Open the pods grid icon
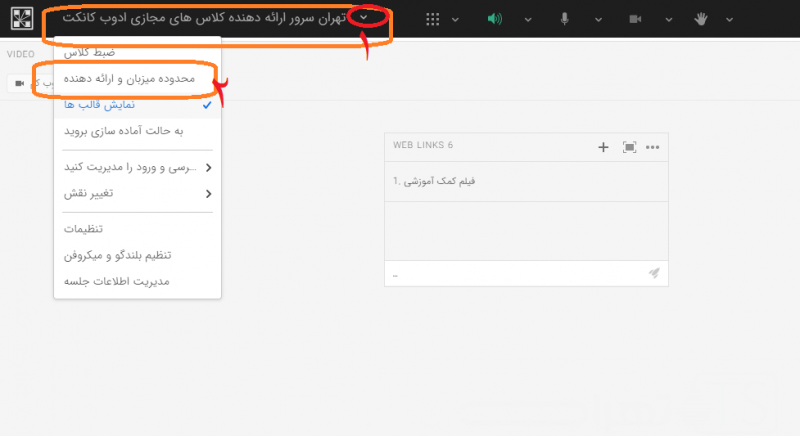Viewport: 800px width, 436px height. (x=432, y=19)
